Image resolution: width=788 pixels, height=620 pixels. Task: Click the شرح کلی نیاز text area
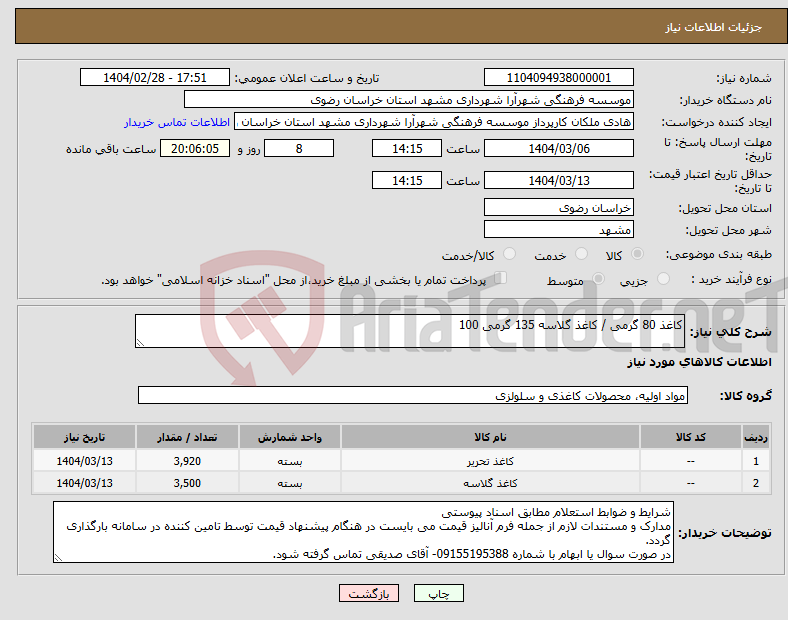pyautogui.click(x=410, y=331)
